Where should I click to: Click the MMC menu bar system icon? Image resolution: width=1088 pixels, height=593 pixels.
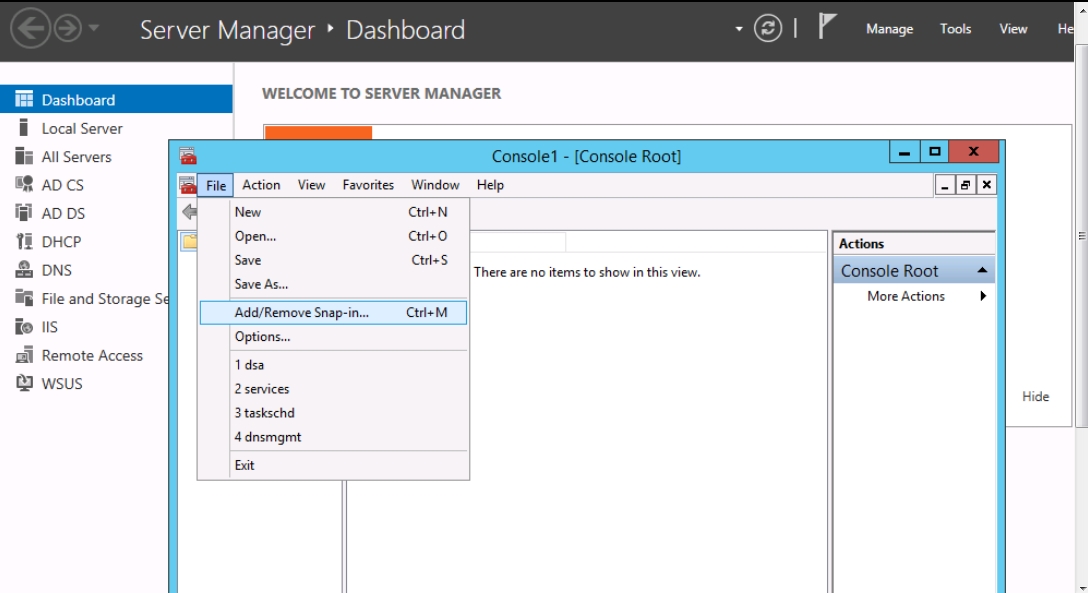(x=187, y=185)
